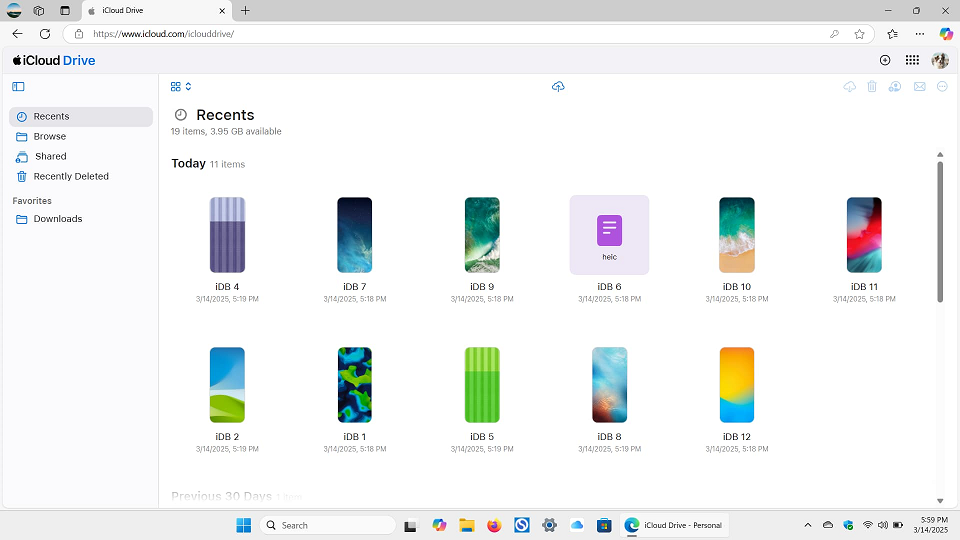960x540 pixels.
Task: Click the browser address bar
Action: 450,33
